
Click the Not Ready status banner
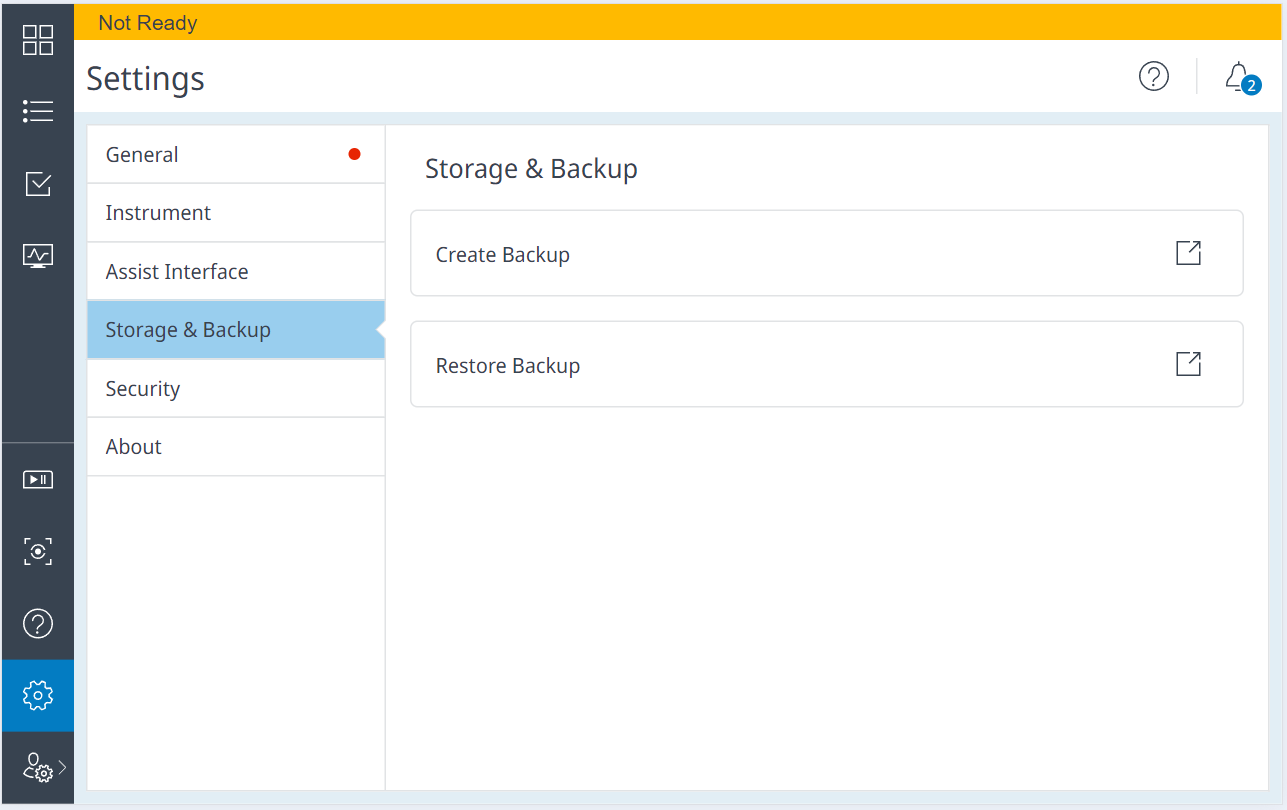click(679, 23)
